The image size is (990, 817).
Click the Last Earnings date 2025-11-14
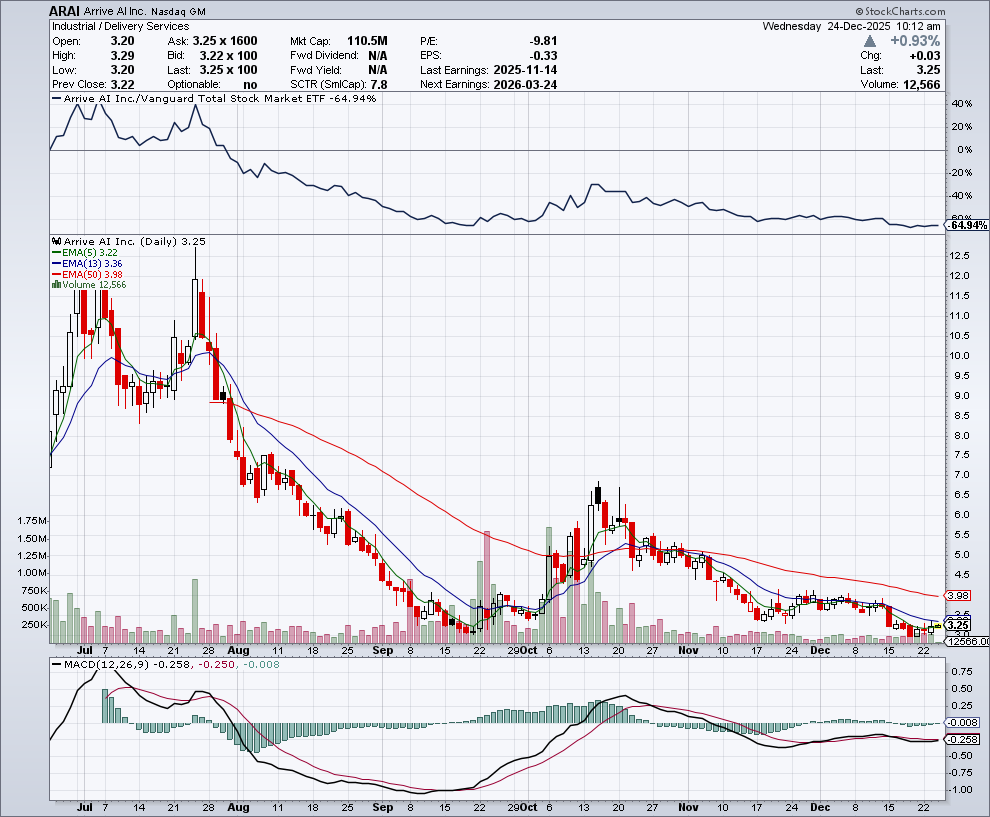coord(525,70)
